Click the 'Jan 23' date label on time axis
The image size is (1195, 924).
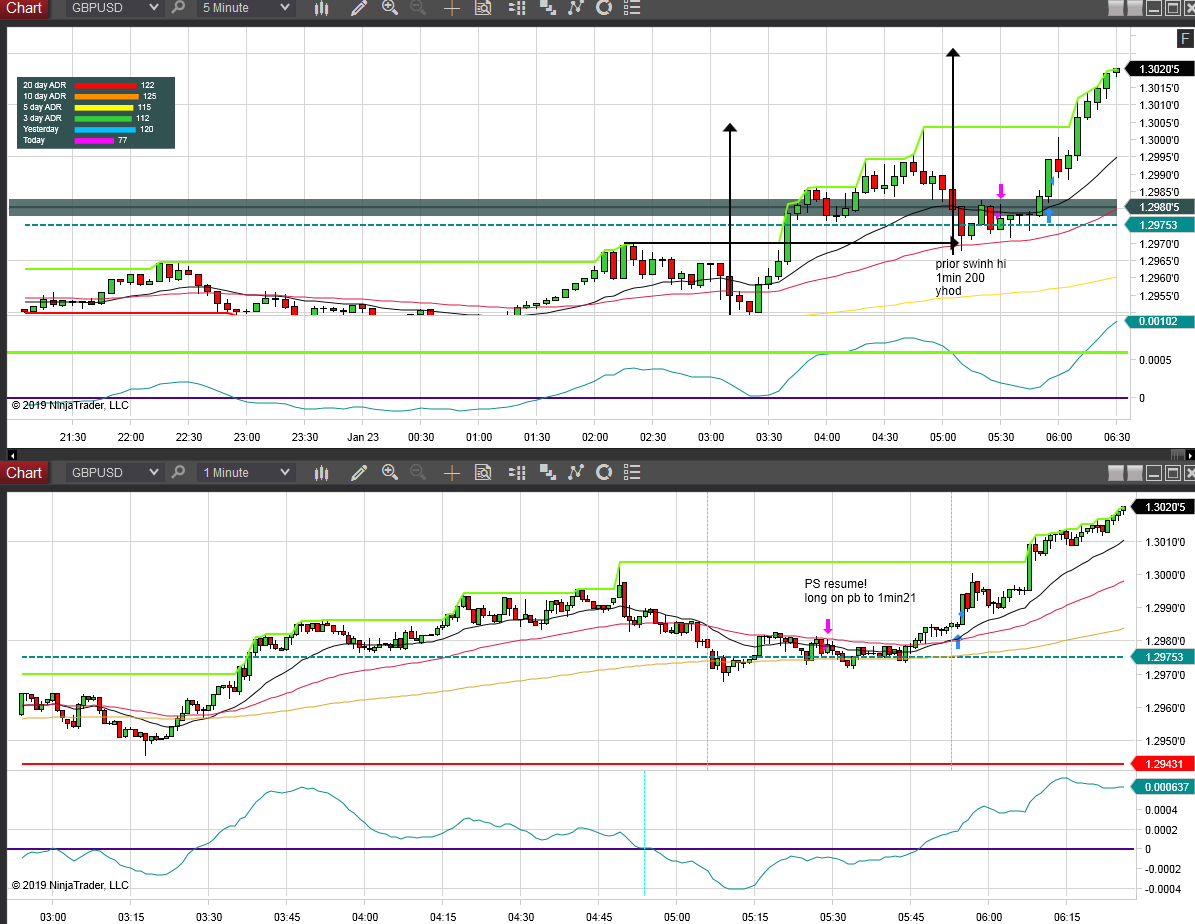point(363,437)
